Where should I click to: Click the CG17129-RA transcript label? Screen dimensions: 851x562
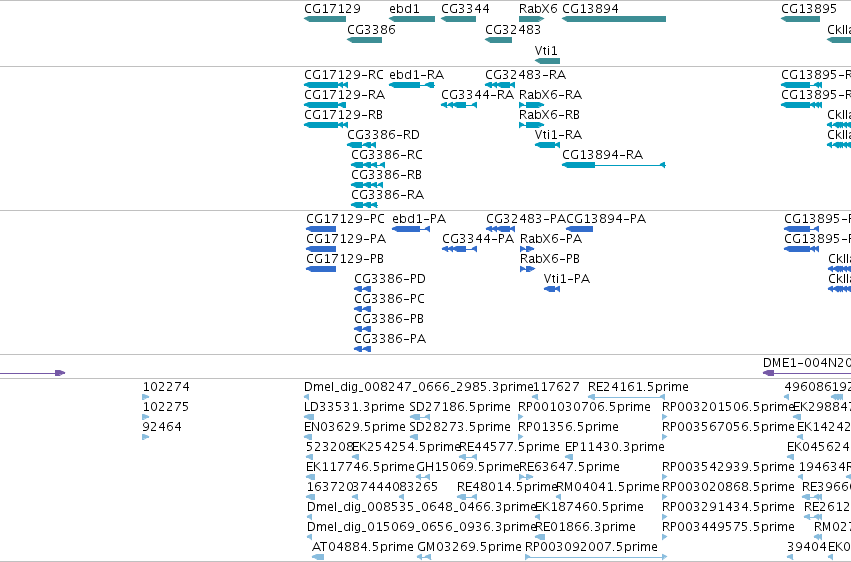pyautogui.click(x=344, y=94)
